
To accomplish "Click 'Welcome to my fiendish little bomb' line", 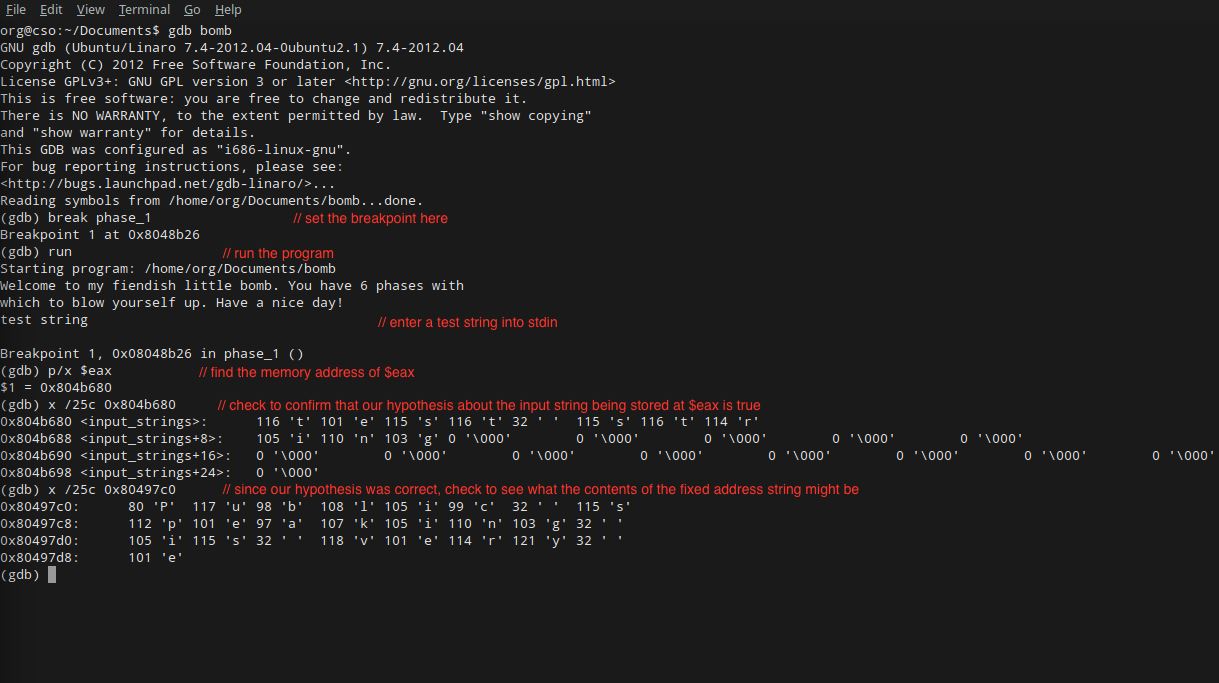I will point(232,286).
